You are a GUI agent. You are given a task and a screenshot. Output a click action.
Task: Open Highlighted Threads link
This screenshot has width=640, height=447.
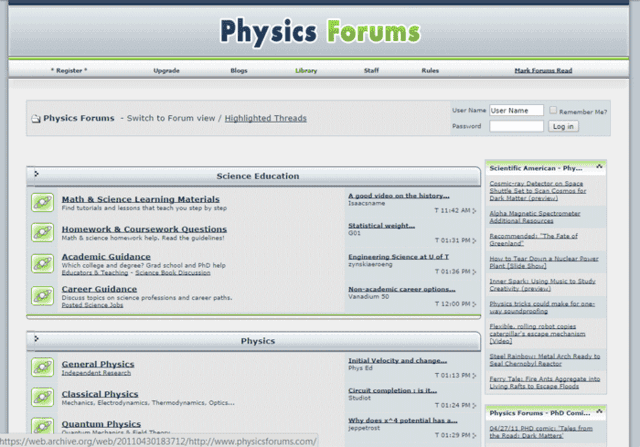click(x=266, y=118)
